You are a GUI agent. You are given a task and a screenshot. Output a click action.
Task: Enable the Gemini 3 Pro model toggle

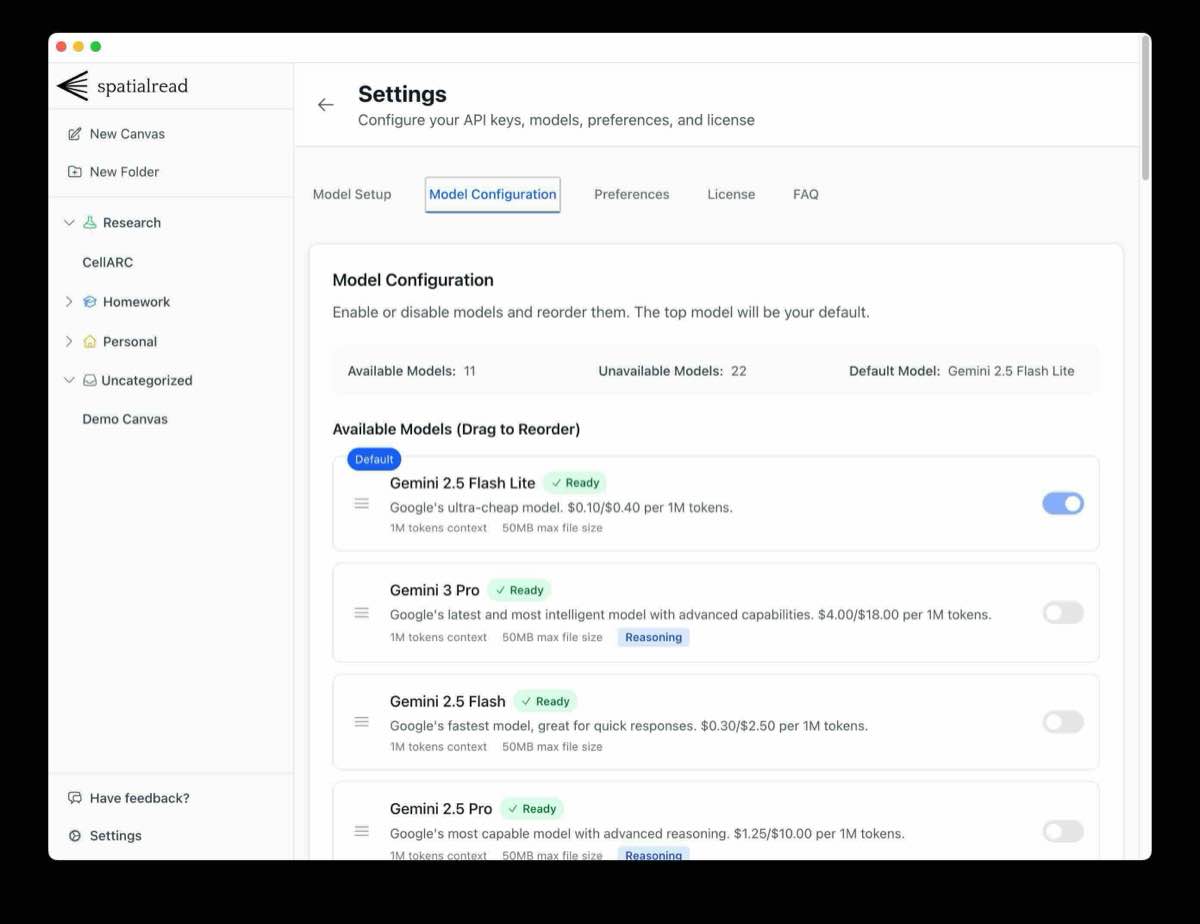click(1063, 613)
